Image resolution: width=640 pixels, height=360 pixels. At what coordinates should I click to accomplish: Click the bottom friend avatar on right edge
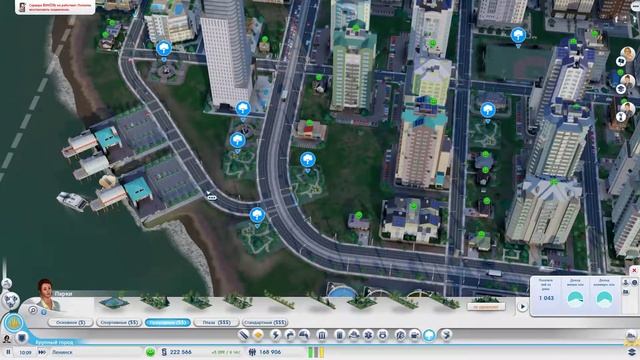[628, 109]
